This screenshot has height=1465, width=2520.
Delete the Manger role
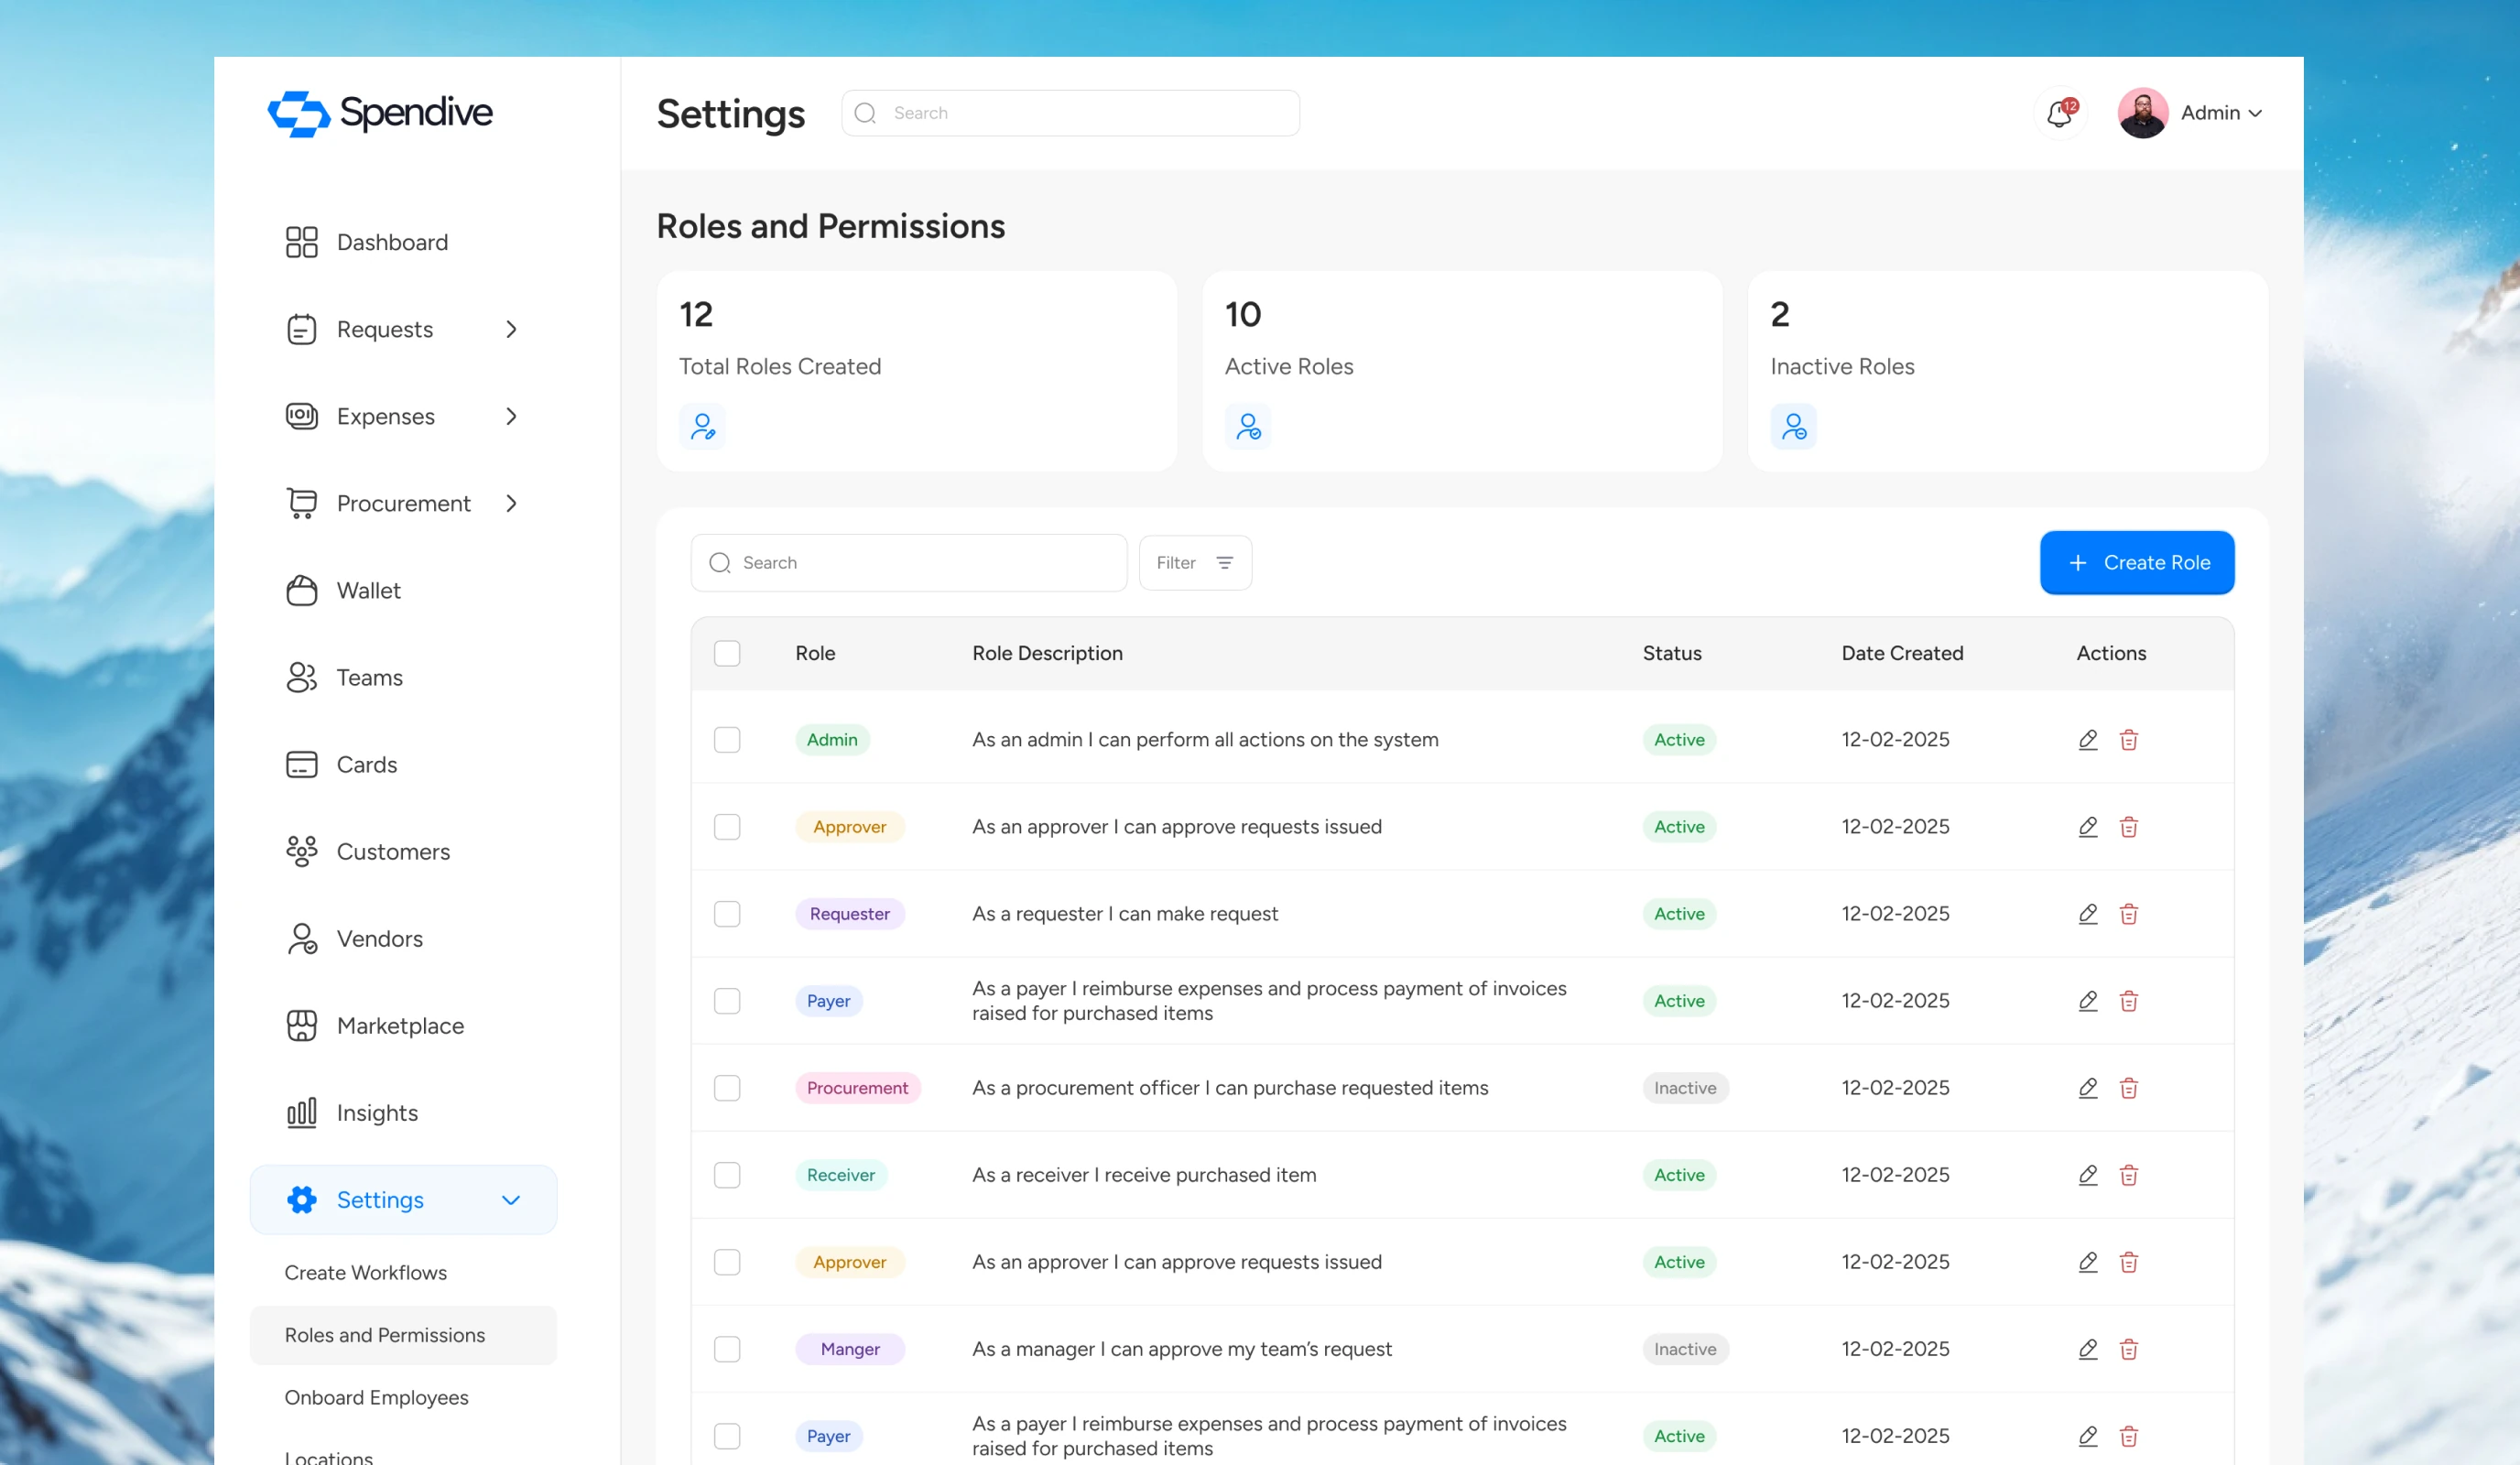(2129, 1349)
